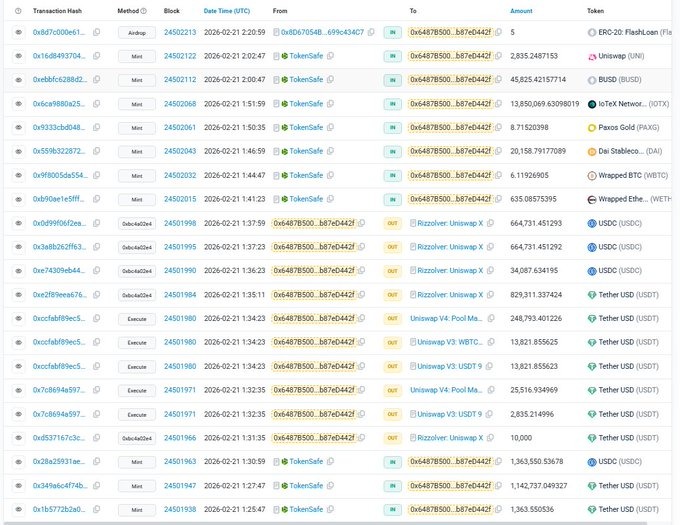This screenshot has height=525, width=680.
Task: Copy To address in Paxos Gold row
Action: (498, 127)
